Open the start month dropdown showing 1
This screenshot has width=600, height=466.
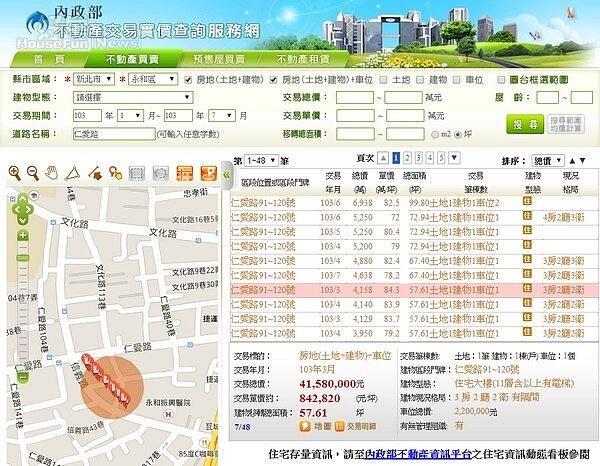click(x=130, y=116)
